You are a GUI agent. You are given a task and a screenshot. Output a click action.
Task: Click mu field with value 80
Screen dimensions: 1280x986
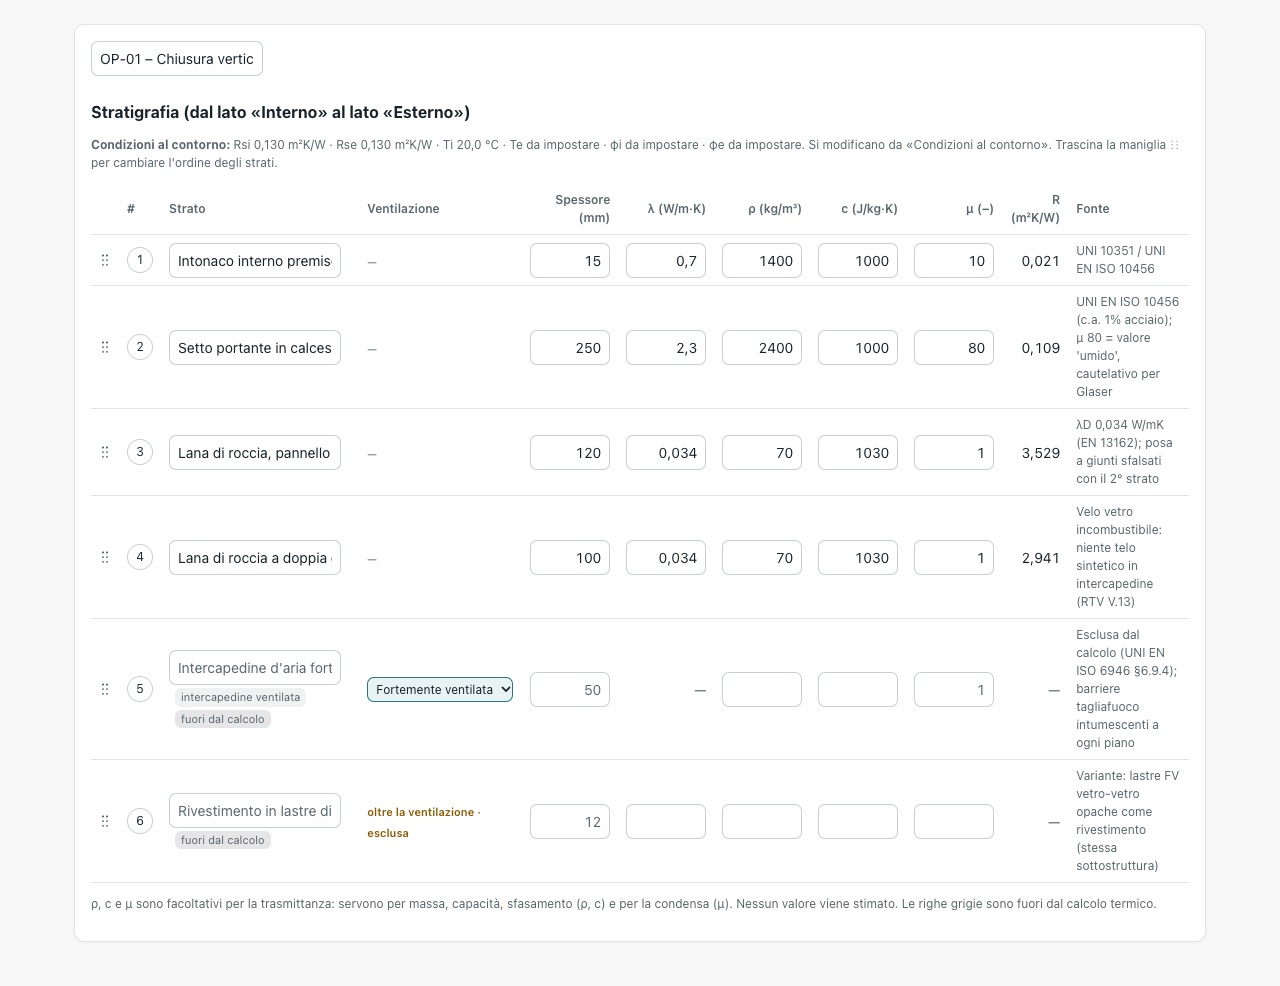click(954, 348)
